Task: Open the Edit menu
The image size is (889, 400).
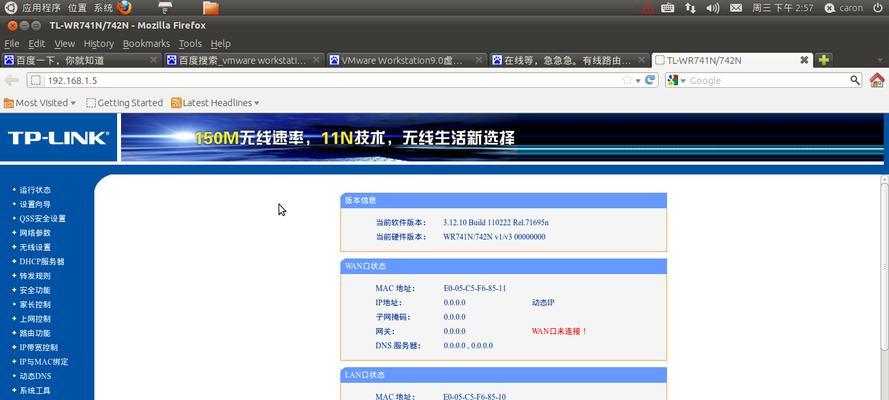Action: point(36,44)
